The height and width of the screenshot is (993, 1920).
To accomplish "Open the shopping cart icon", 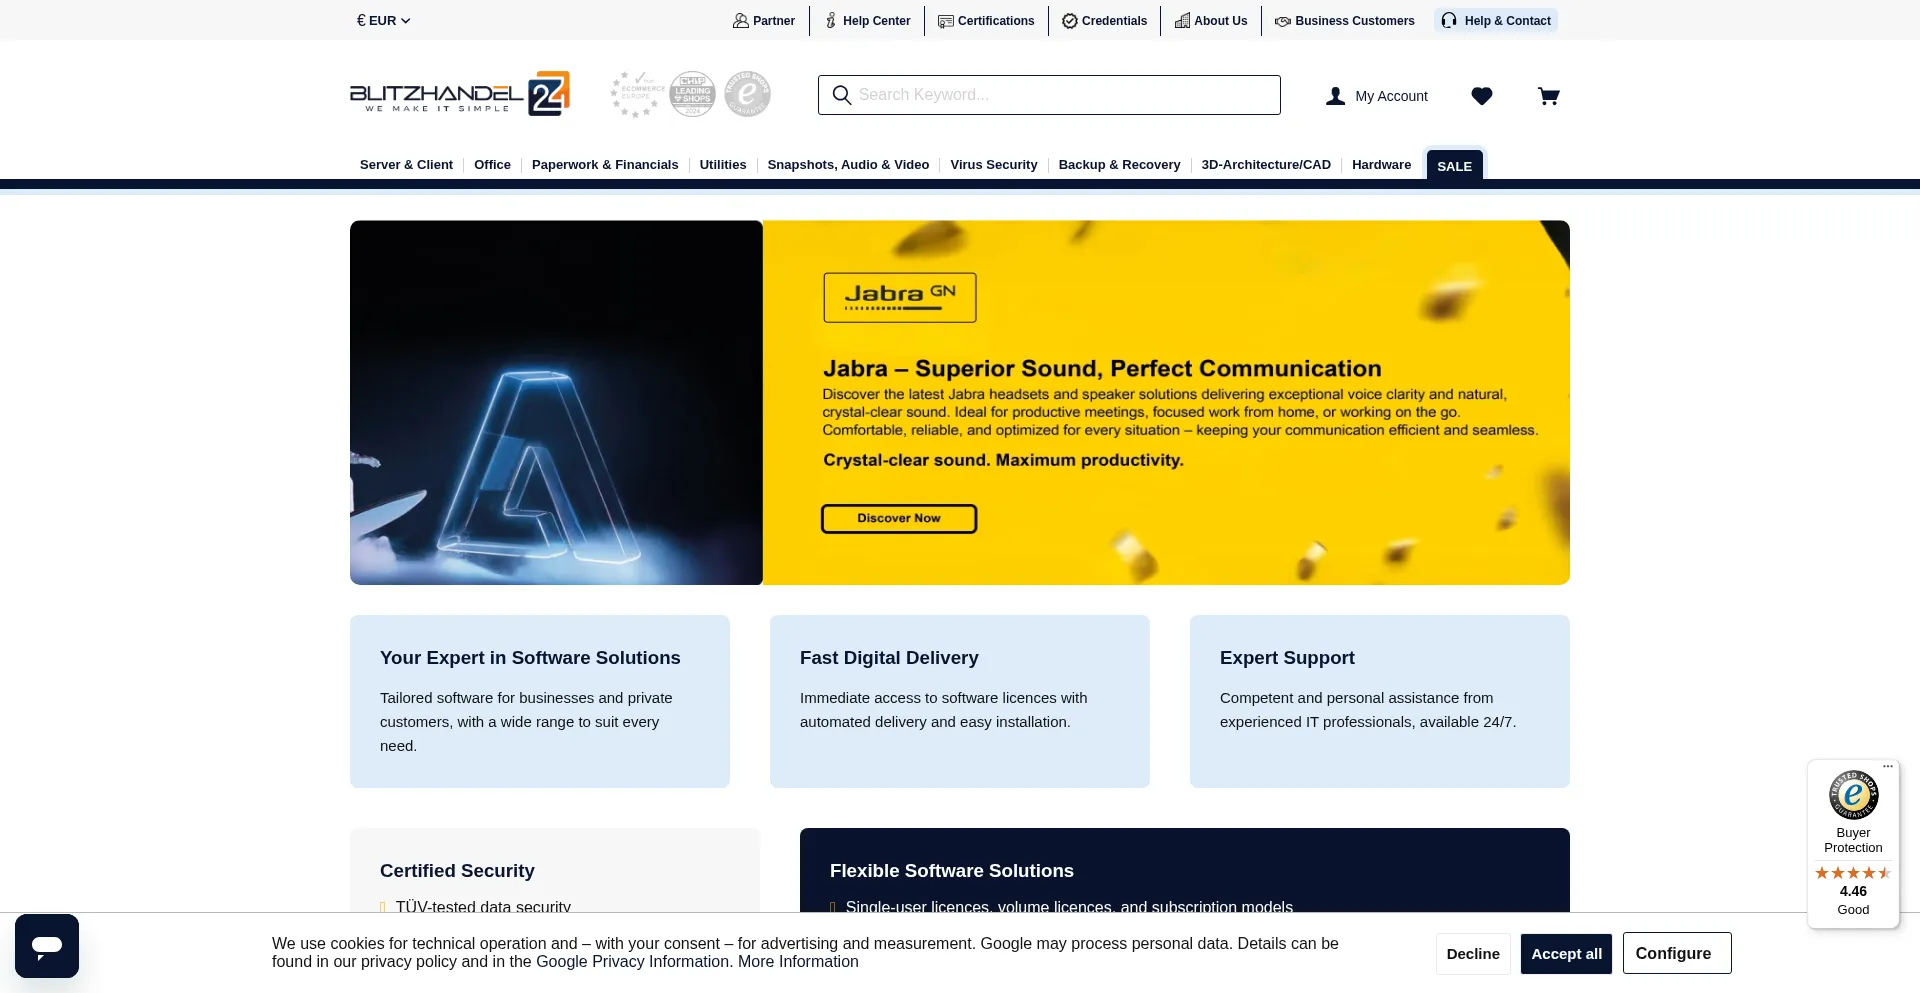I will tap(1548, 96).
